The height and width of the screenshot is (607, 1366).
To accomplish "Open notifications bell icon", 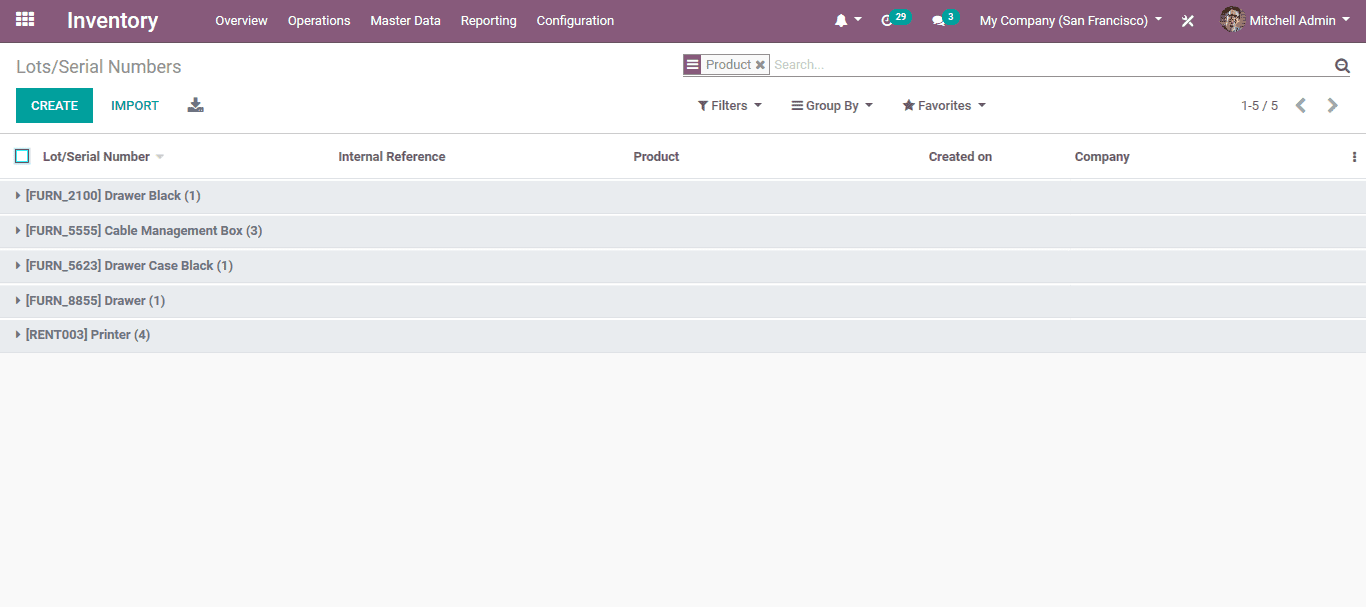I will tap(841, 20).
